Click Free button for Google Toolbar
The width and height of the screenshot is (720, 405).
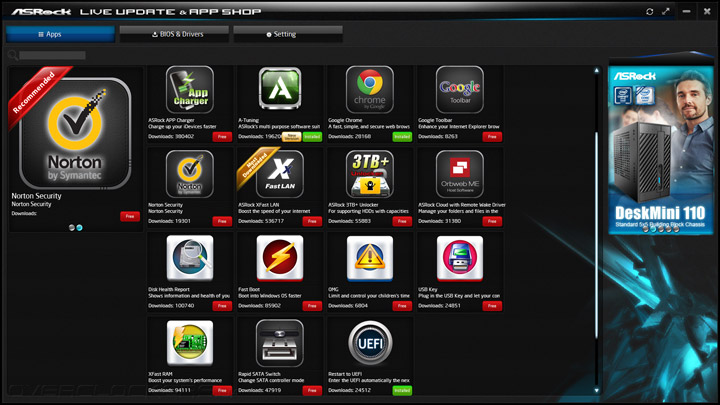pyautogui.click(x=492, y=136)
